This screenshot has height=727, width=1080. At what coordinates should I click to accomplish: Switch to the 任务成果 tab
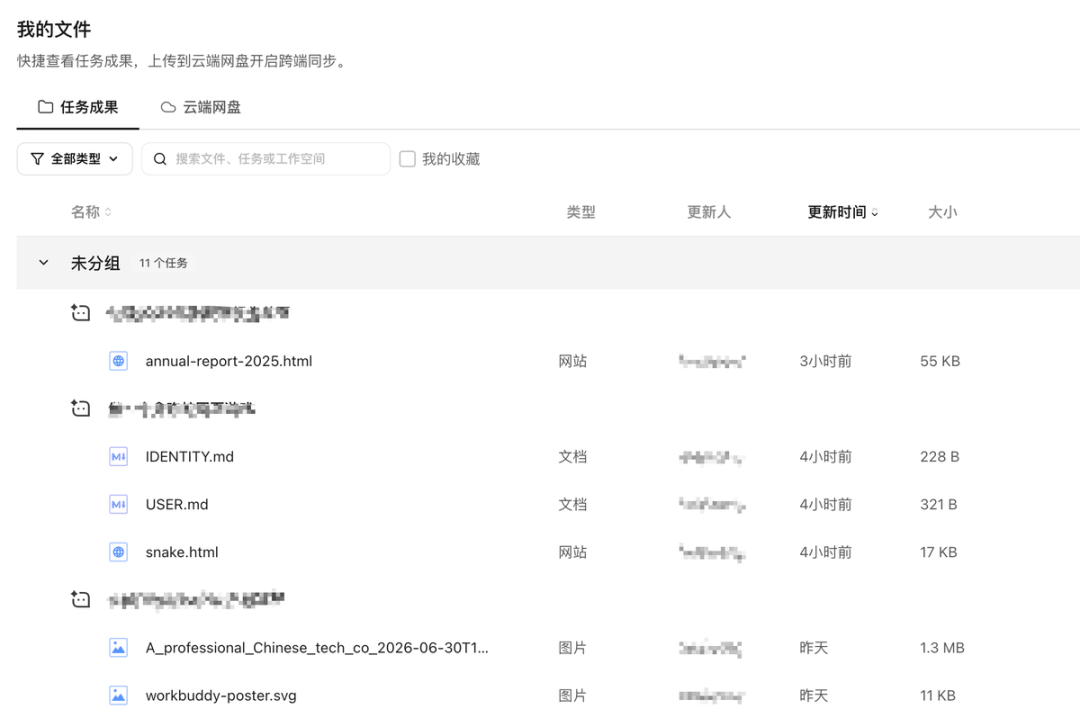pos(78,107)
